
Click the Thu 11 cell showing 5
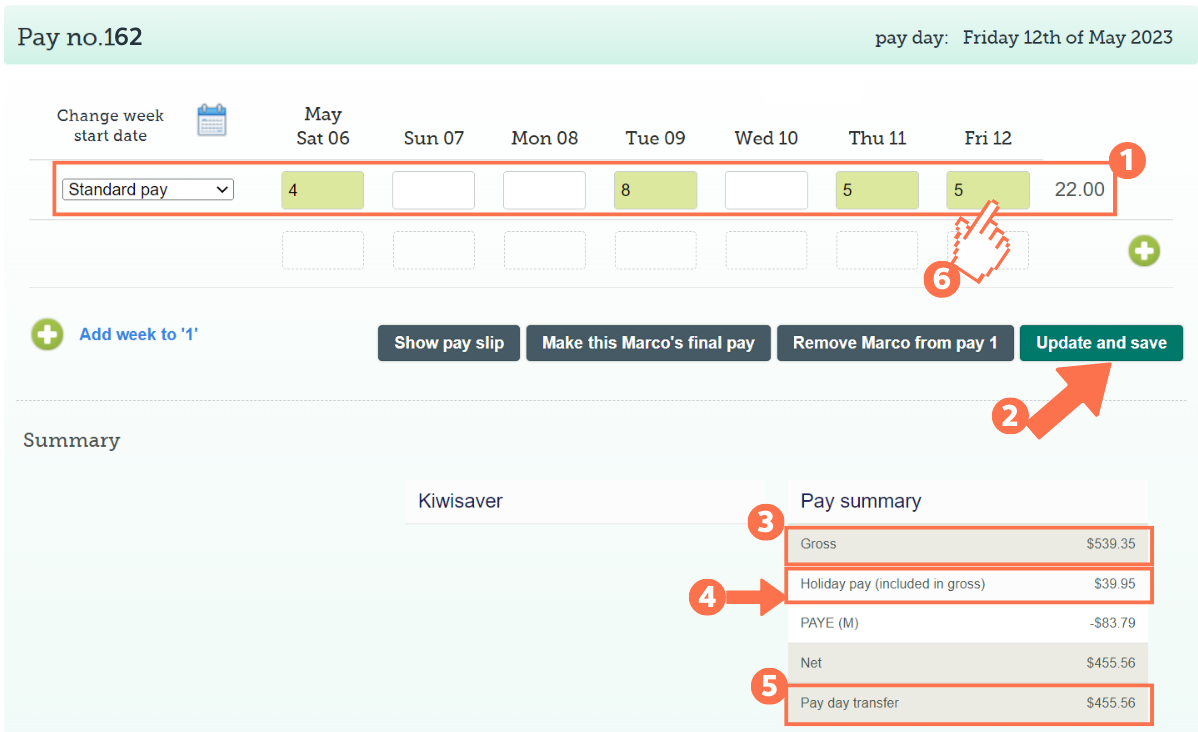[877, 189]
